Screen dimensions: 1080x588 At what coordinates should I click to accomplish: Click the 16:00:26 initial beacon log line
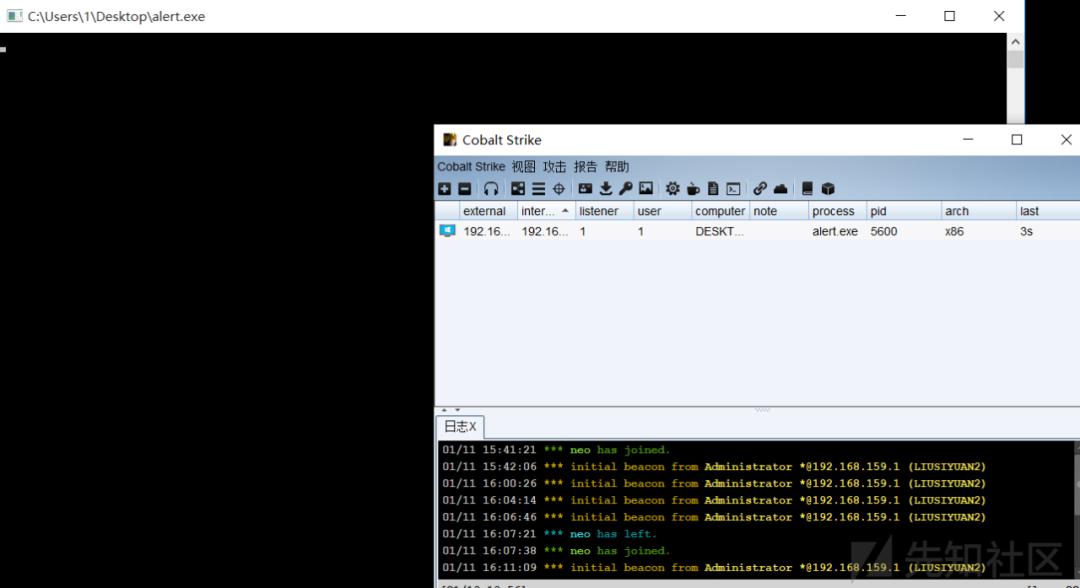(714, 484)
